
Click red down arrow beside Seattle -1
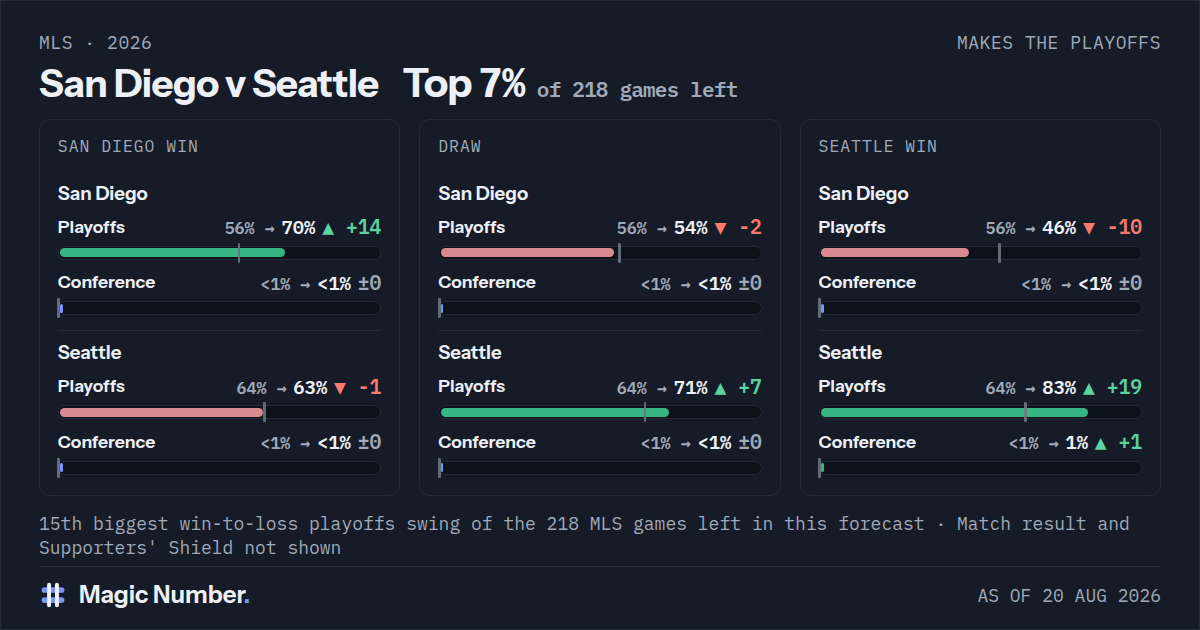(x=340, y=388)
